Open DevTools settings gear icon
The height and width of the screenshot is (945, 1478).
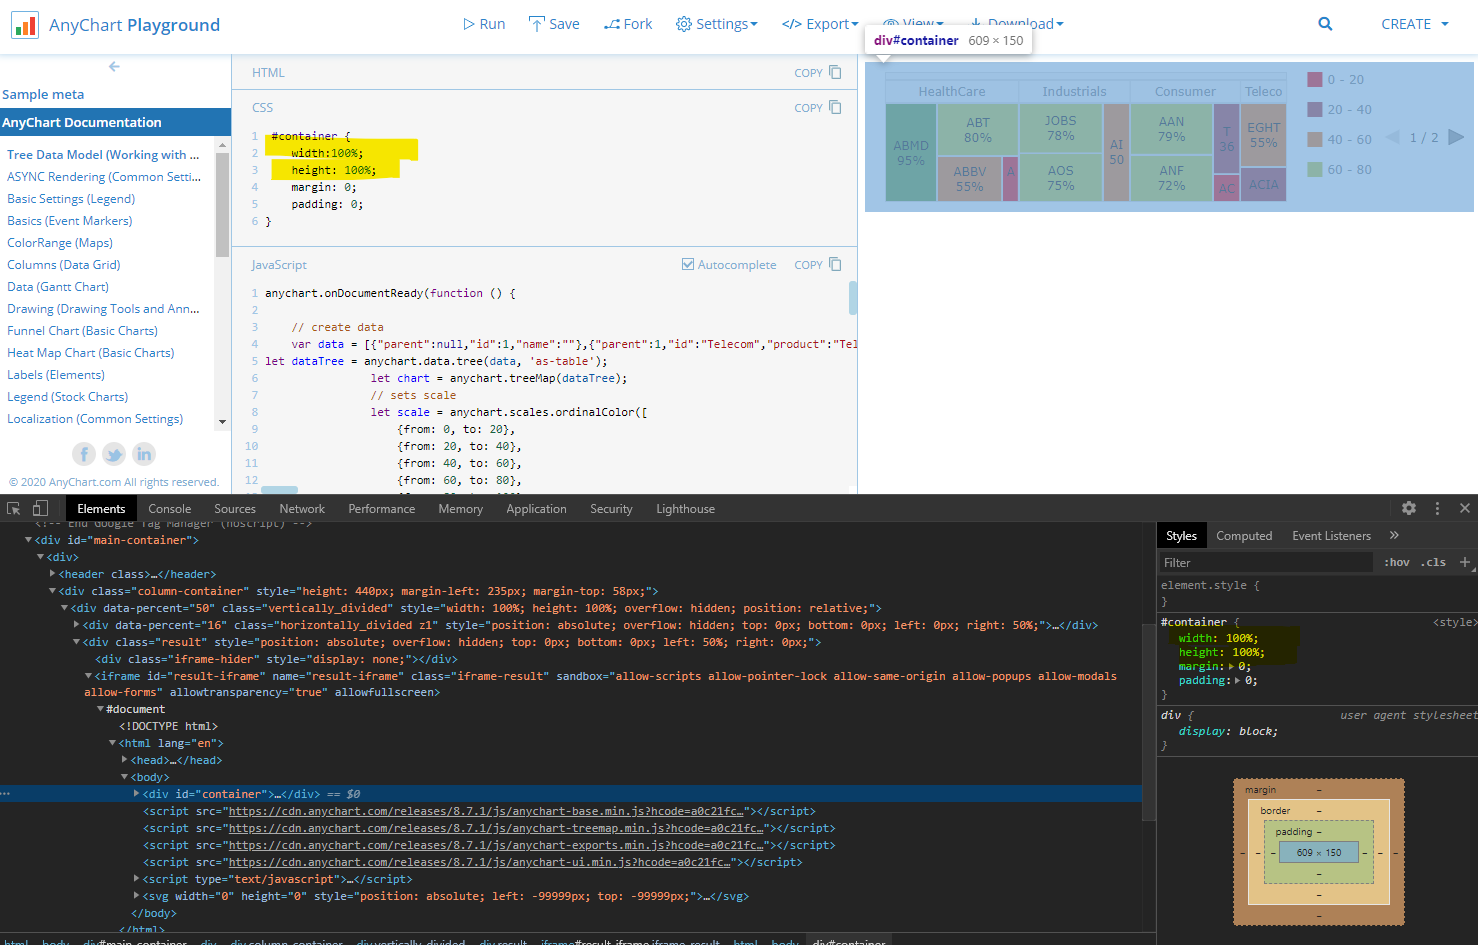point(1409,508)
